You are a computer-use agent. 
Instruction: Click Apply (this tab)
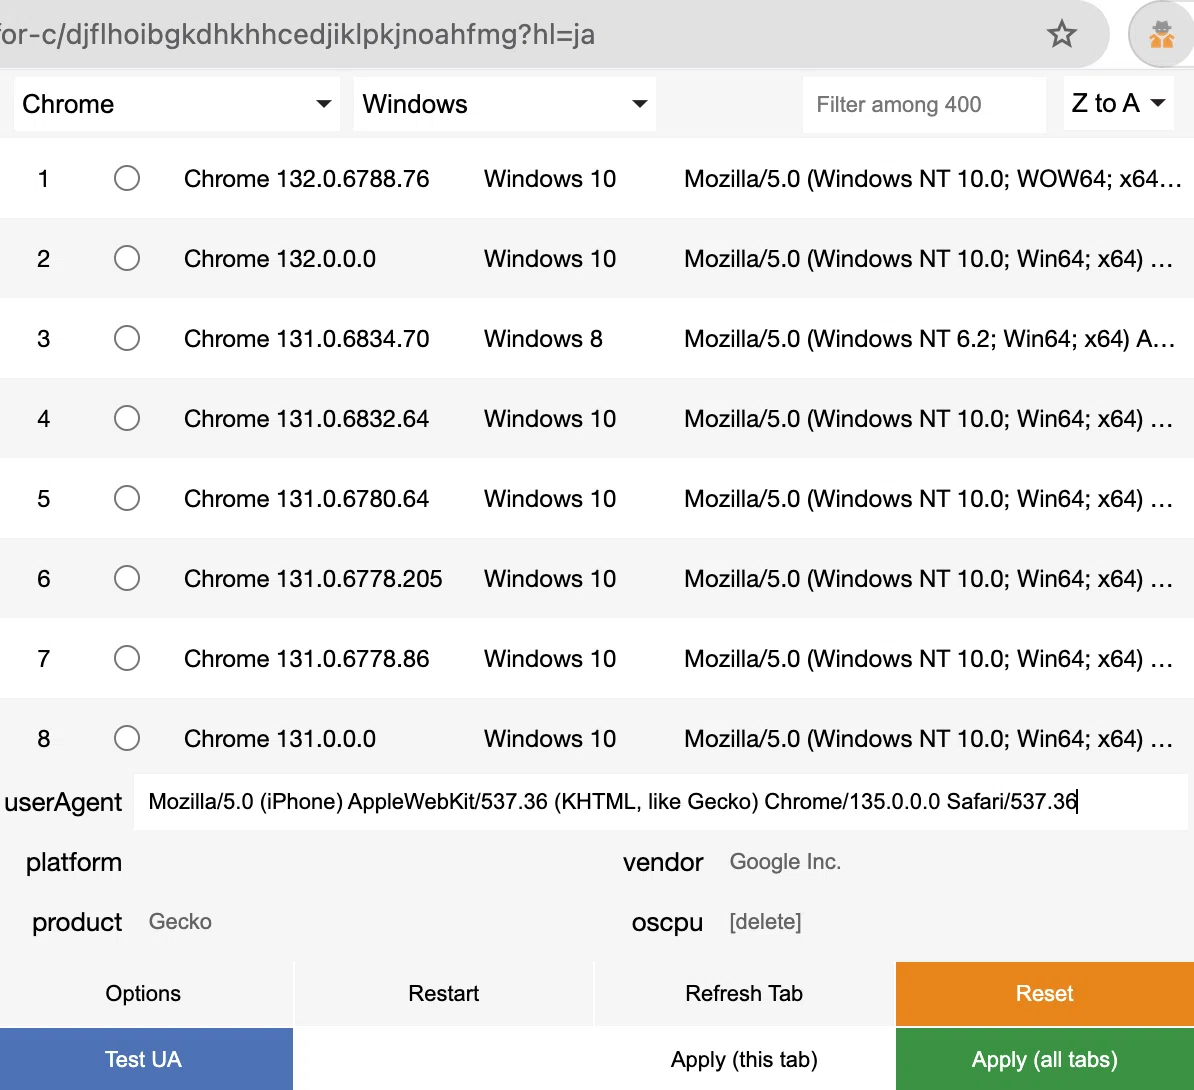point(744,1059)
